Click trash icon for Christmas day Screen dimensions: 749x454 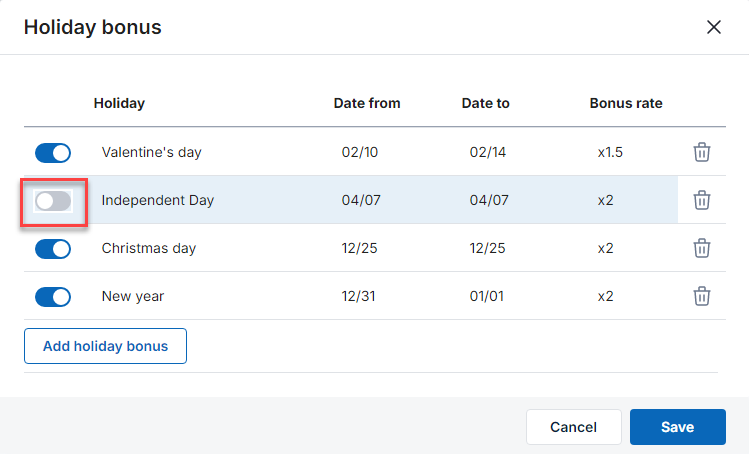(x=701, y=248)
